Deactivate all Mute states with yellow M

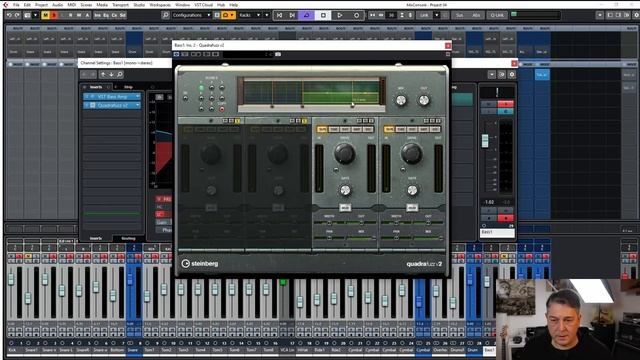pyautogui.click(x=45, y=15)
